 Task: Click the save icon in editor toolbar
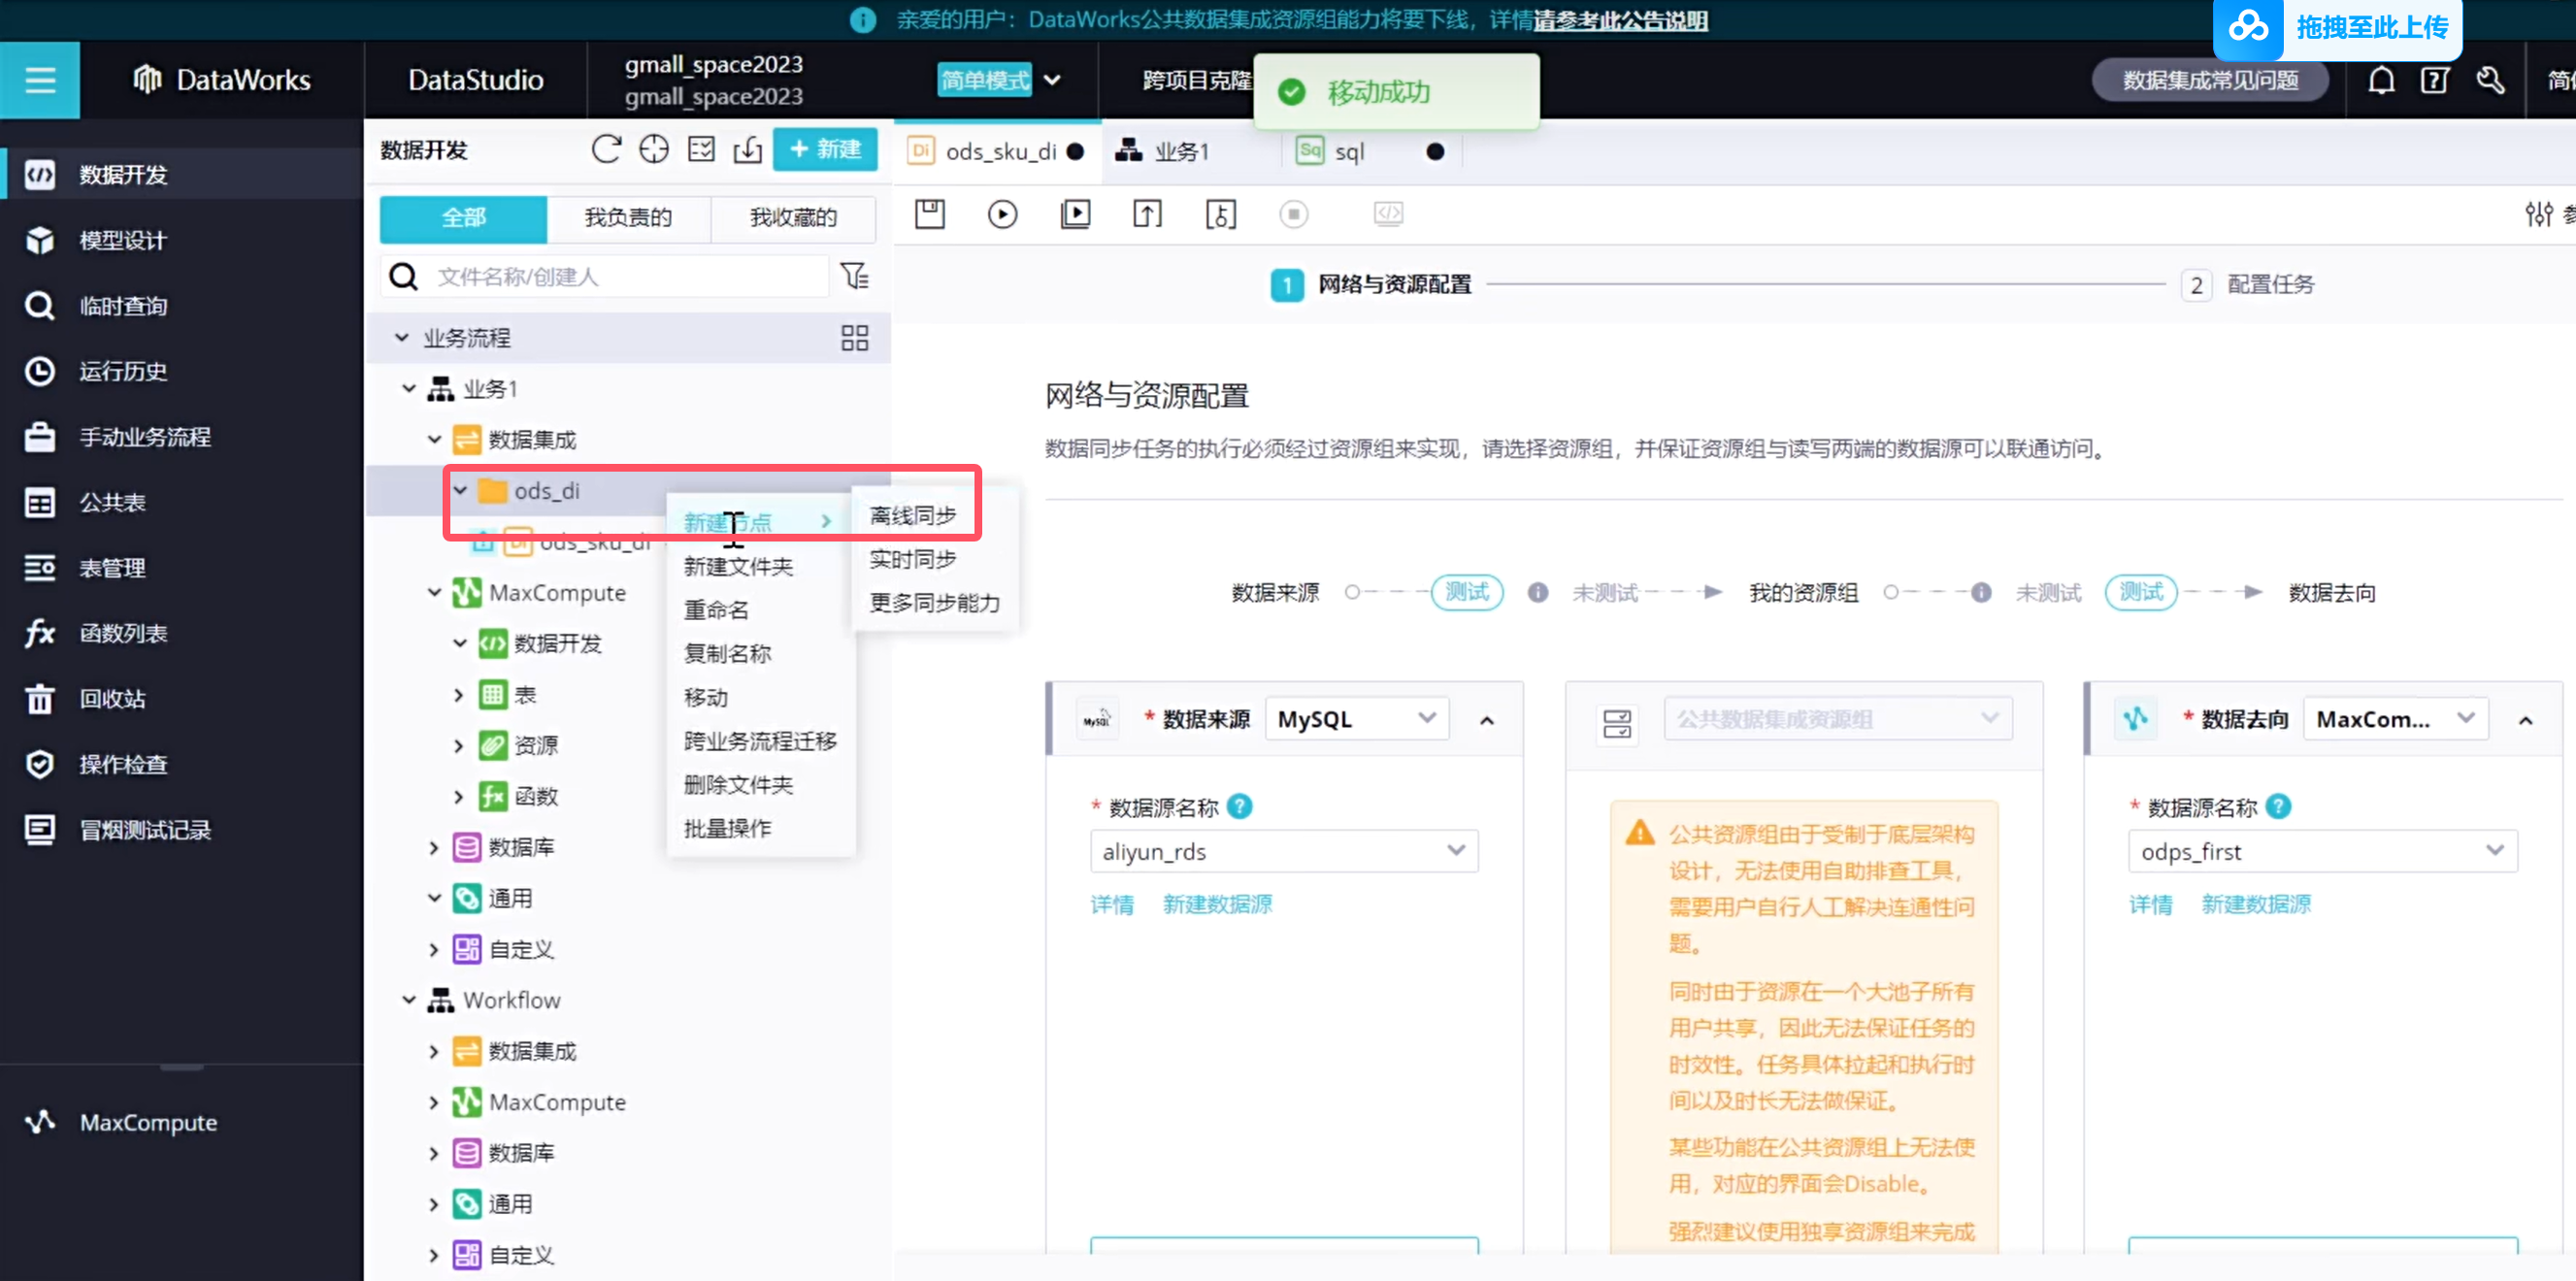(929, 214)
